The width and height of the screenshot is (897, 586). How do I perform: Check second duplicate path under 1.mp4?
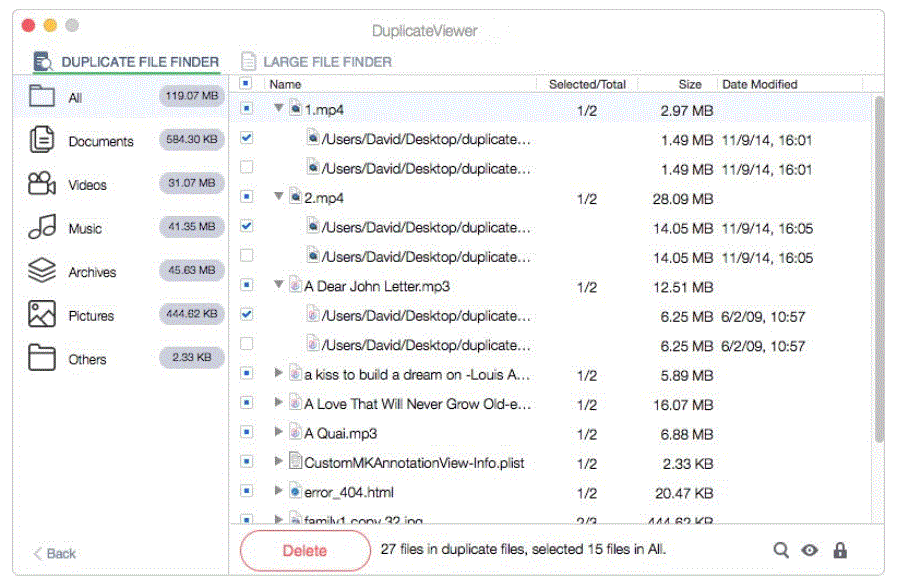coord(247,167)
